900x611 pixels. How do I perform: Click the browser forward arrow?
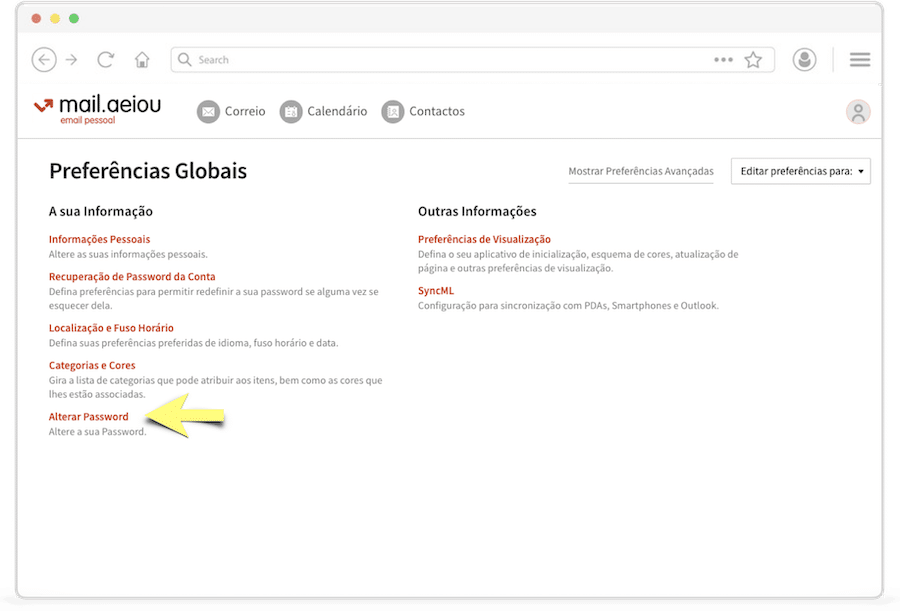click(x=72, y=60)
